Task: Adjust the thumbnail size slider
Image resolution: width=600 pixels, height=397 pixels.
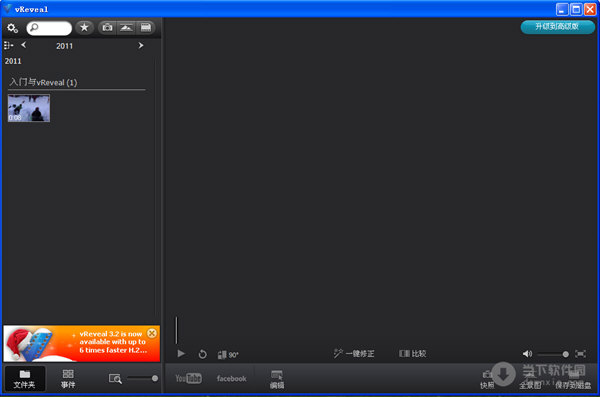Action: pos(142,378)
